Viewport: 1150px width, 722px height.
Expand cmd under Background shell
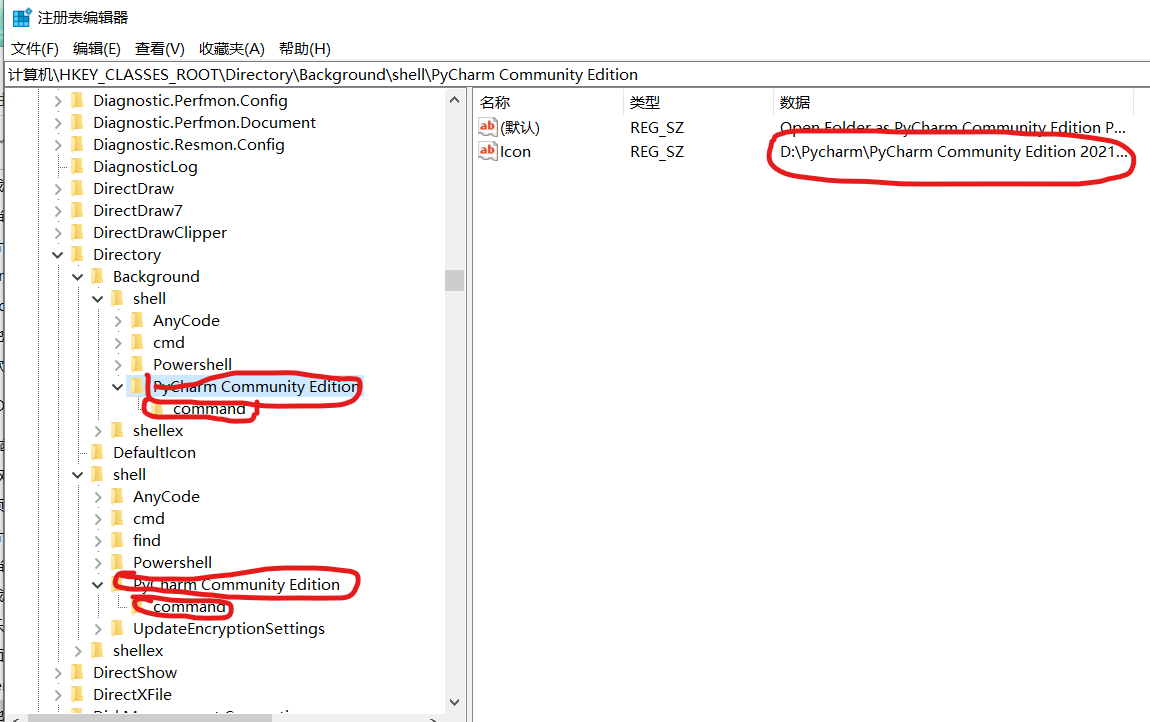pos(117,343)
